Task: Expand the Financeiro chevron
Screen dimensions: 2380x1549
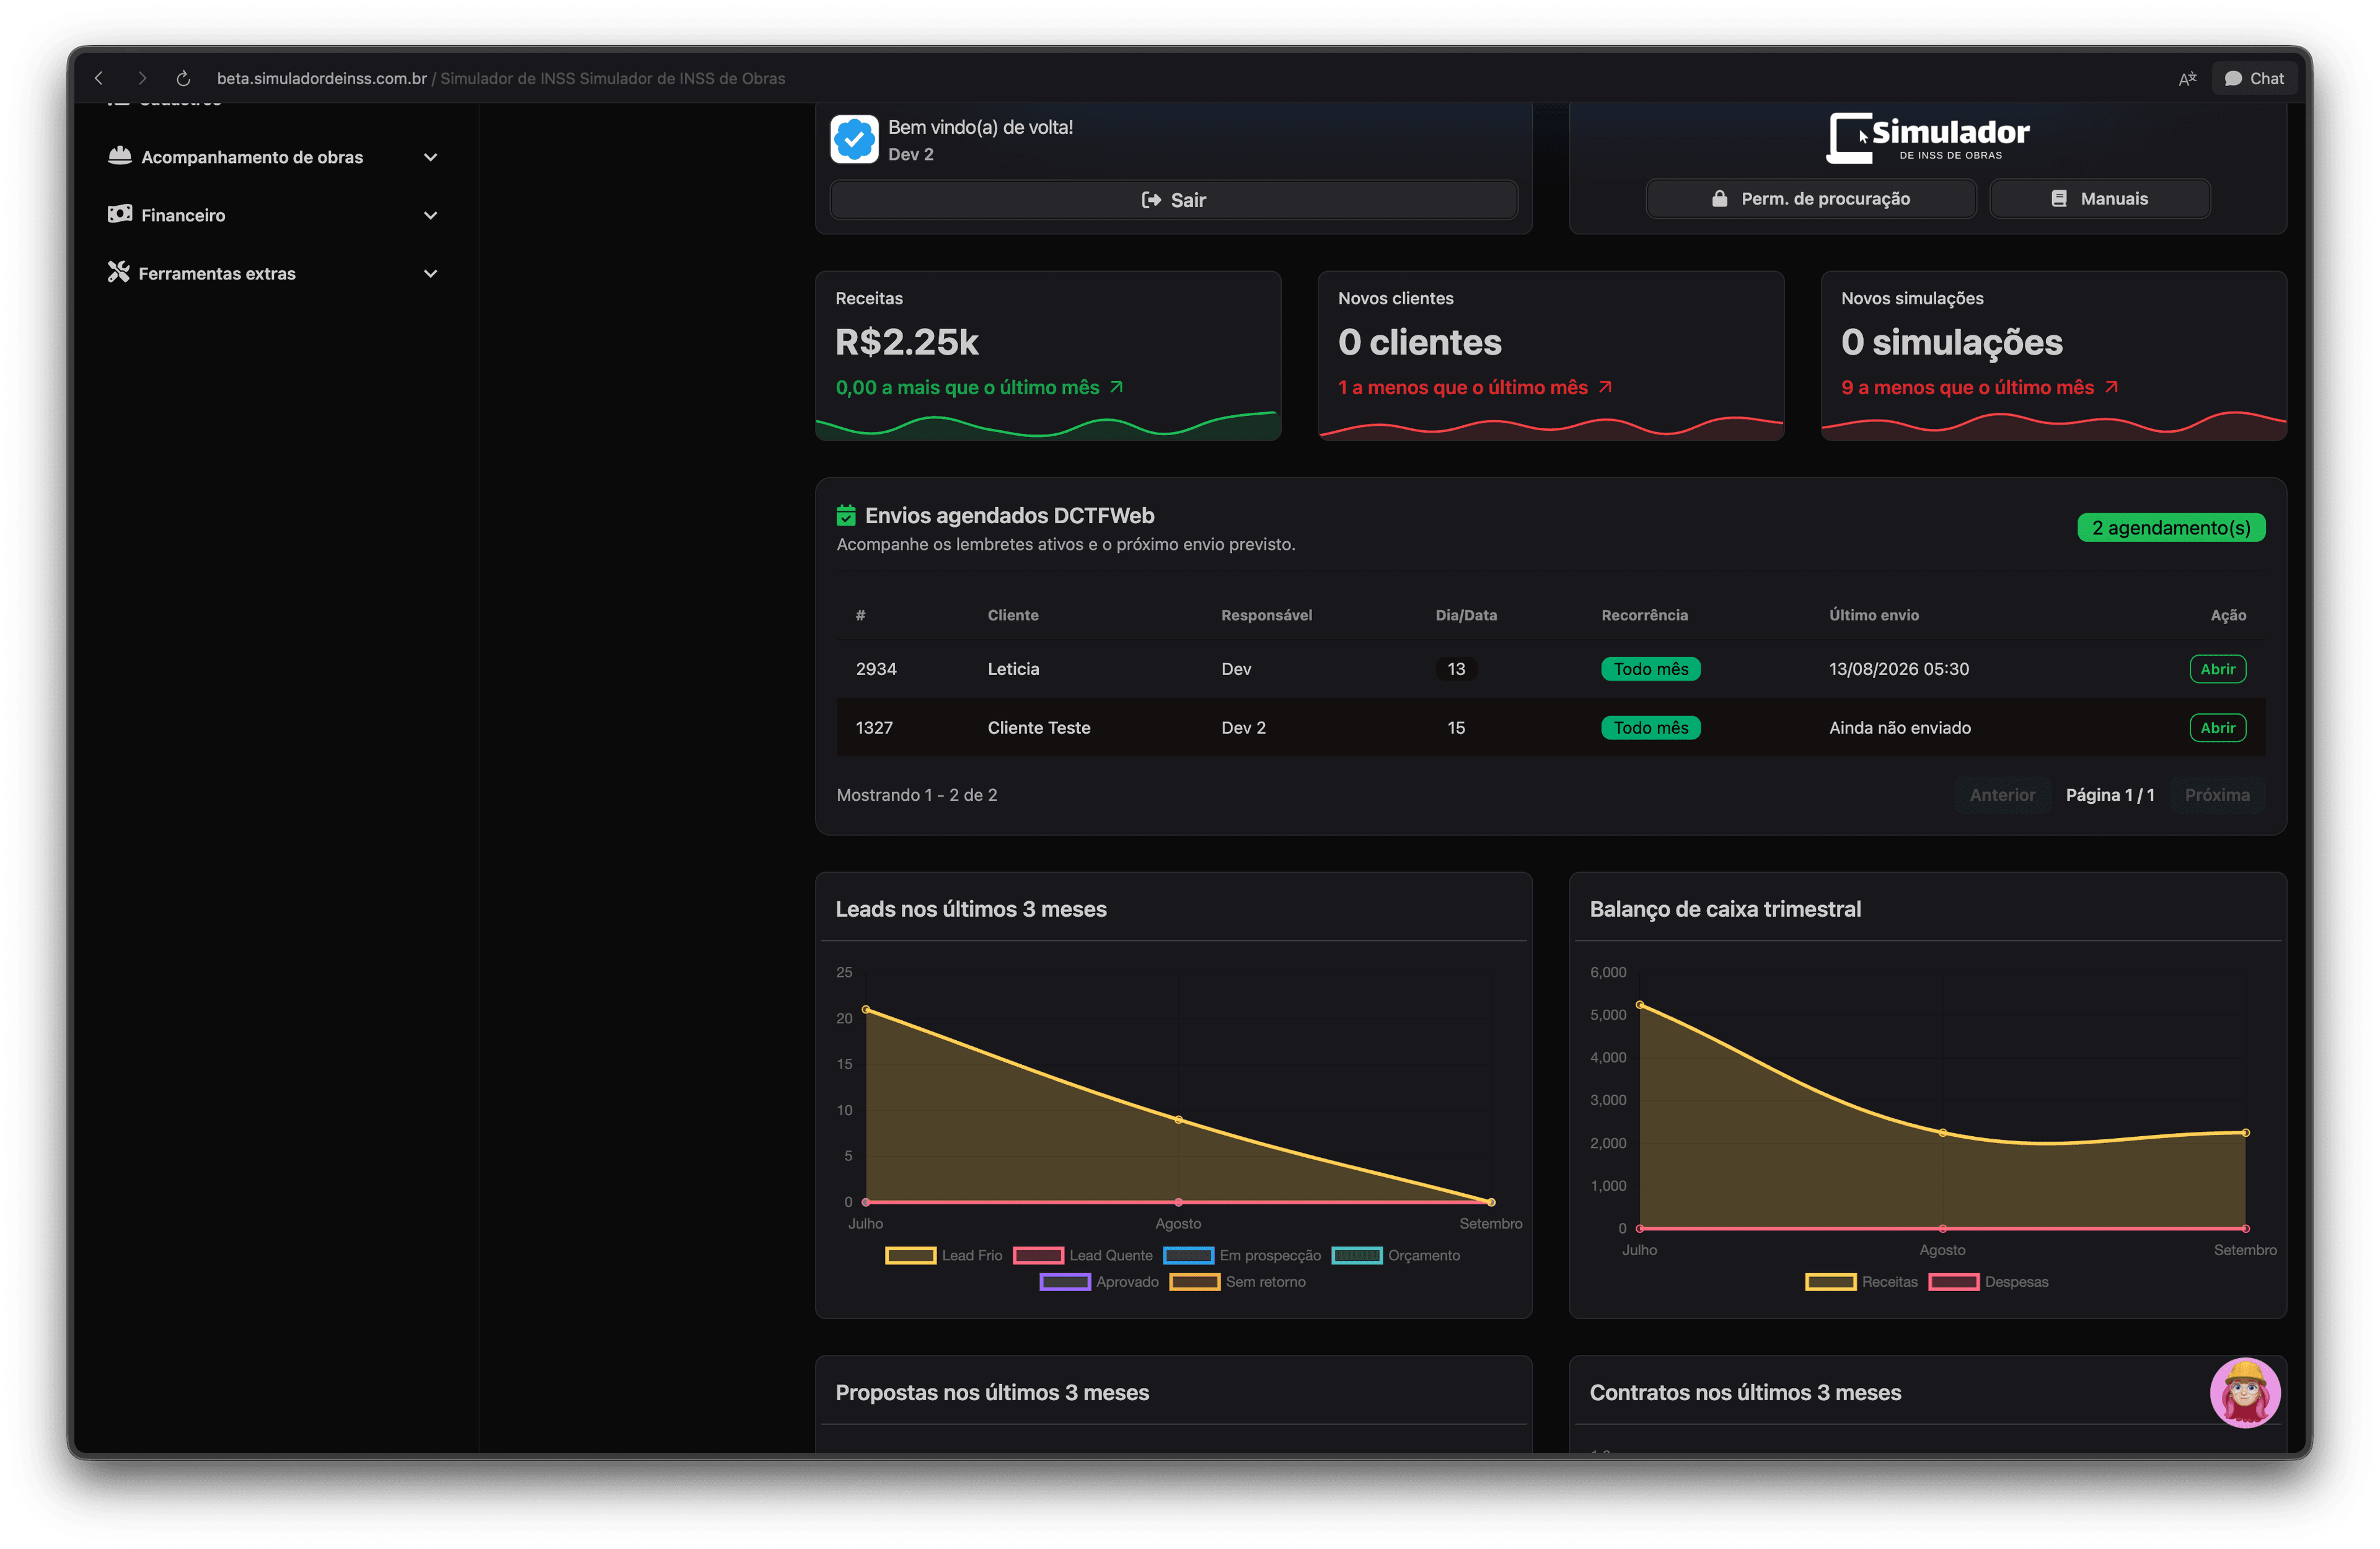Action: [x=430, y=215]
